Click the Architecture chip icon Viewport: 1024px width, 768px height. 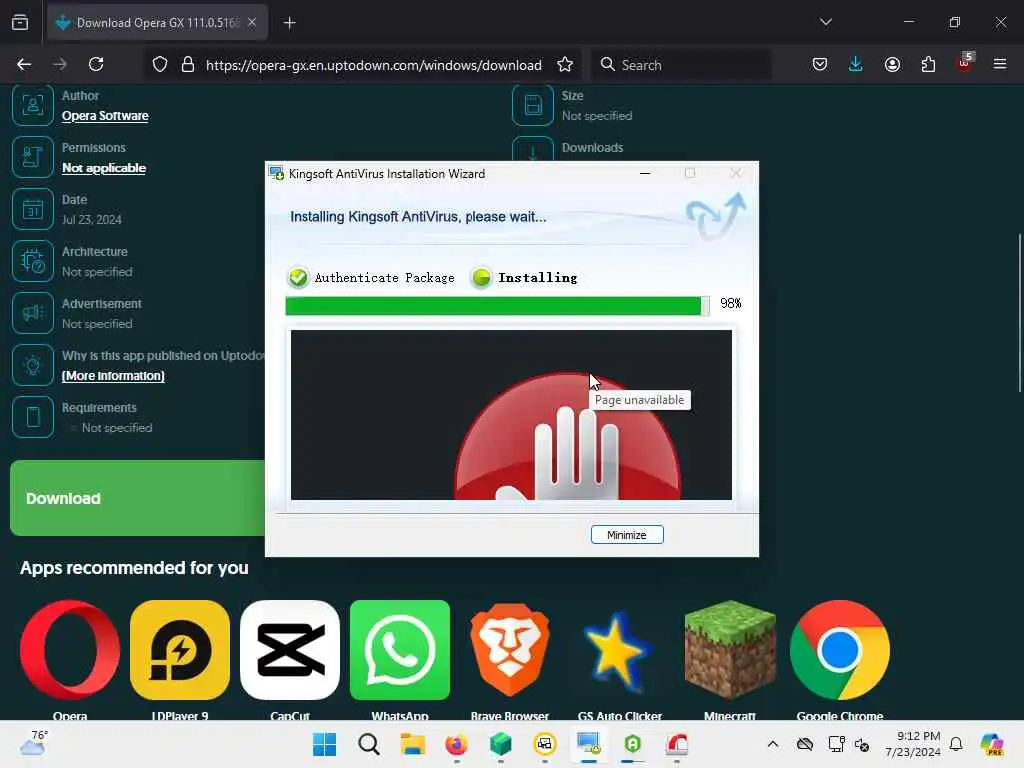tap(33, 261)
